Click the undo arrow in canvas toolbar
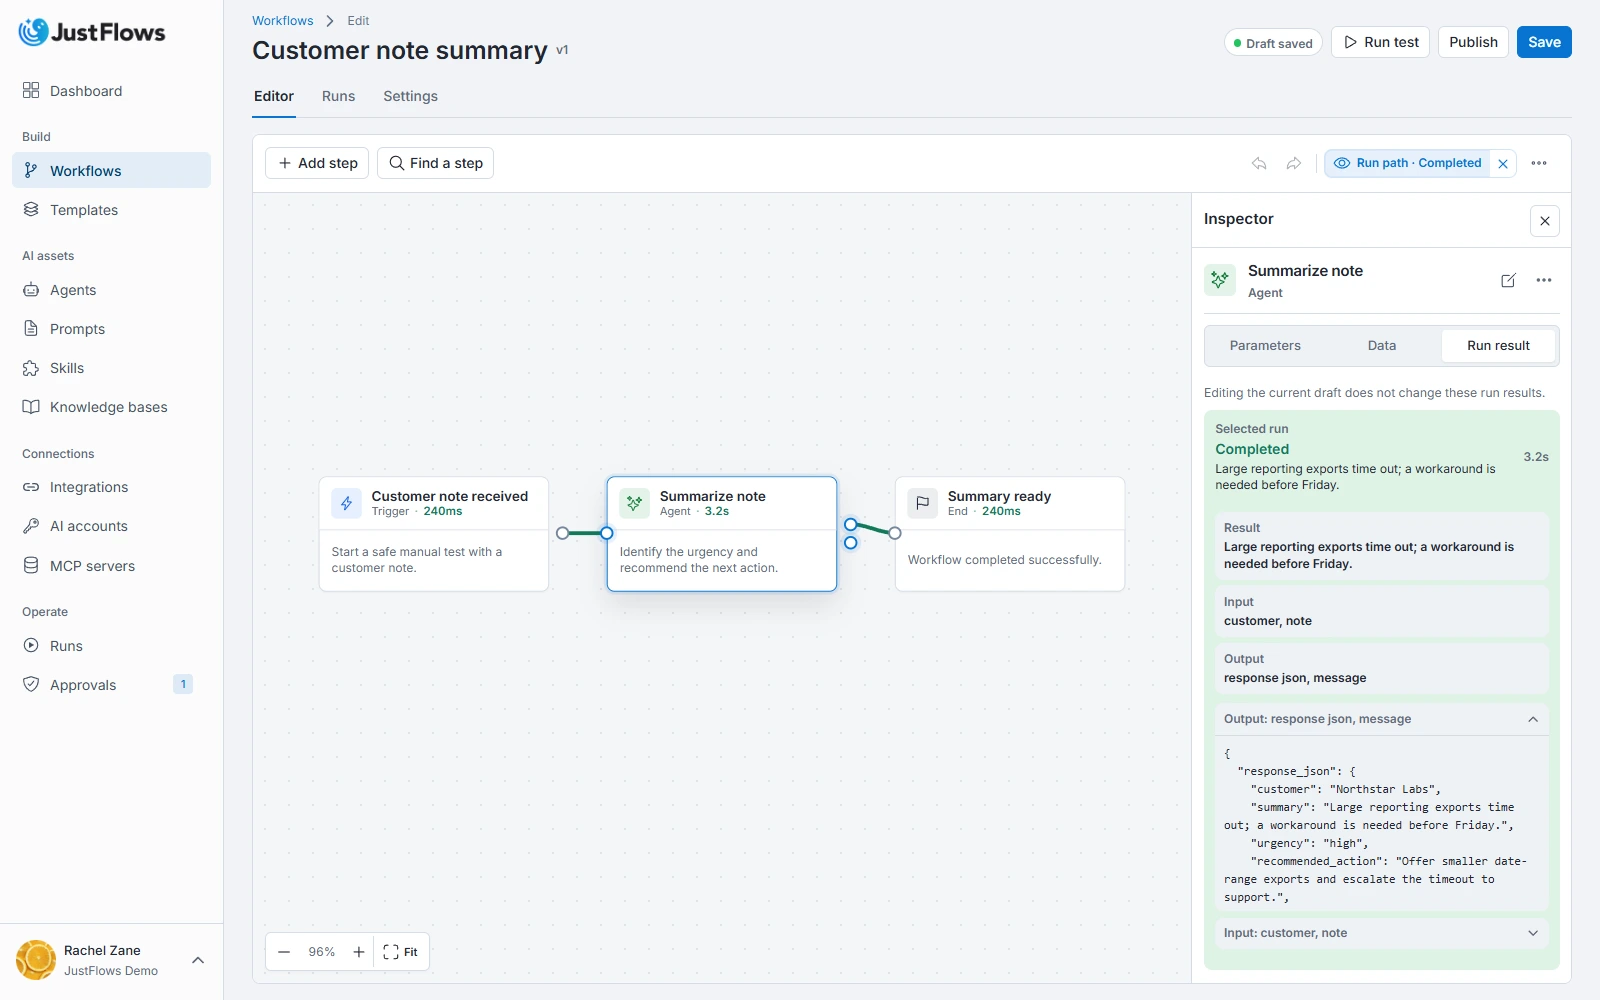 (x=1259, y=163)
